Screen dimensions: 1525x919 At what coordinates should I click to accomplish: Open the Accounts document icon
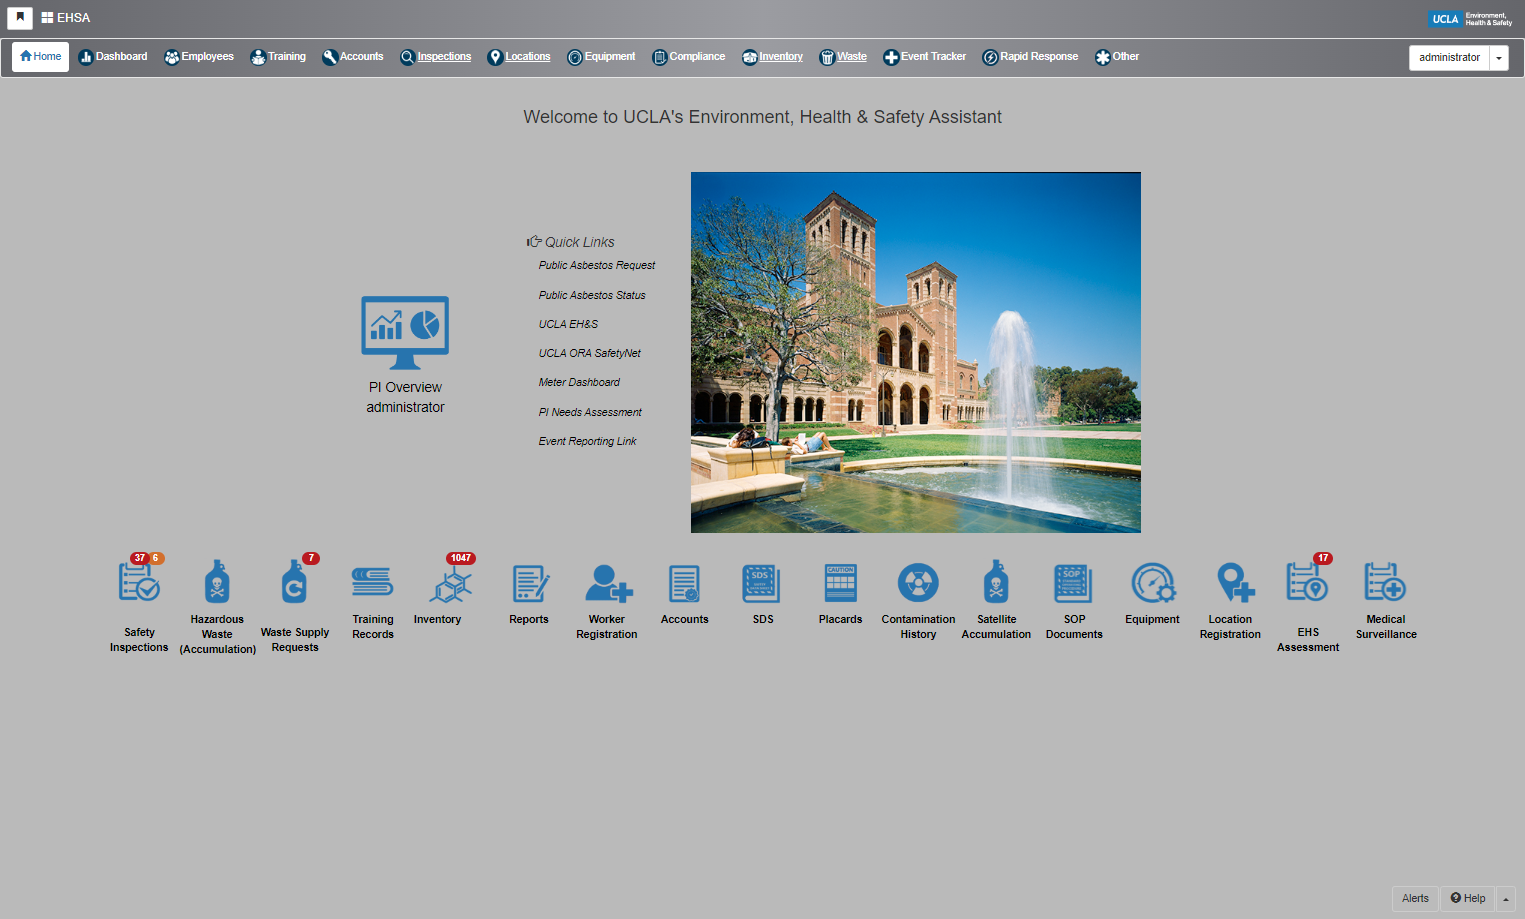coord(684,584)
